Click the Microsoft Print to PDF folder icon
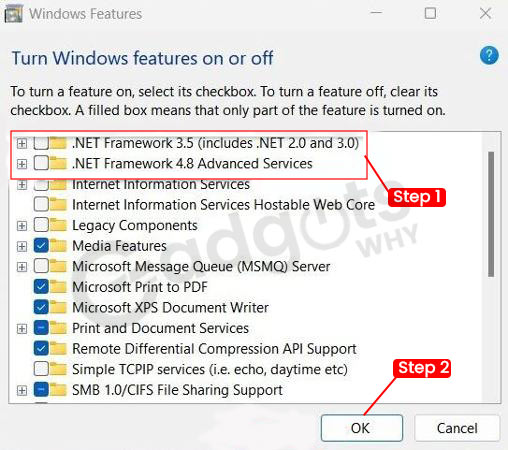Image resolution: width=508 pixels, height=450 pixels. (58, 287)
